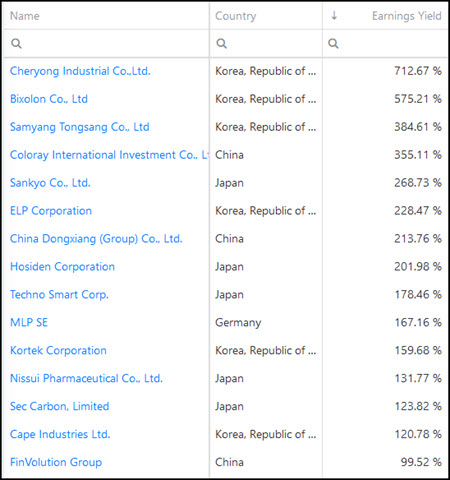
Task: Click Germany country cell for MLP SE
Action: point(238,323)
